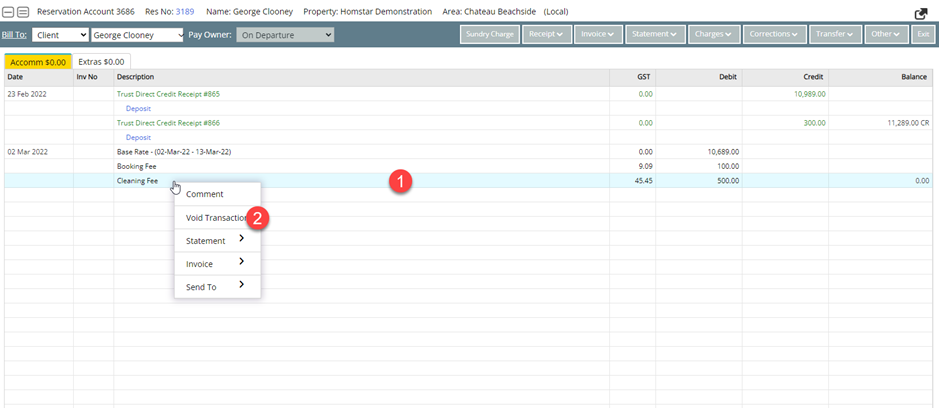Click the collapse (minus) icon at top left
This screenshot has width=939, height=408.
pyautogui.click(x=9, y=12)
